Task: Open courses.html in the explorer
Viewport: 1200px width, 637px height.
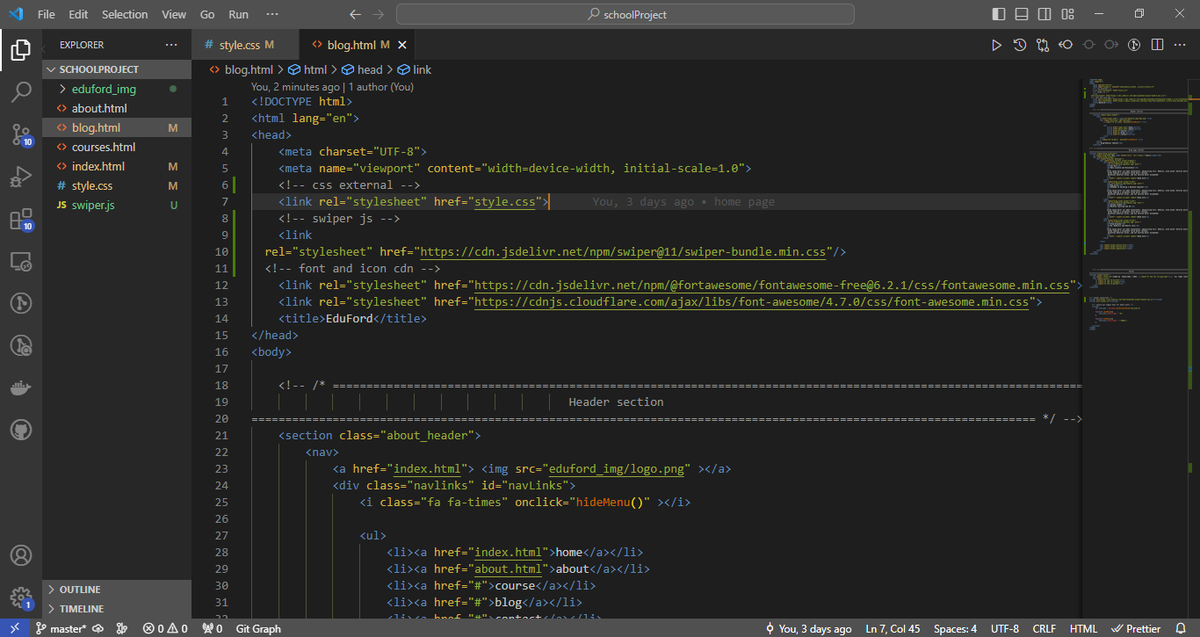Action: [x=117, y=147]
